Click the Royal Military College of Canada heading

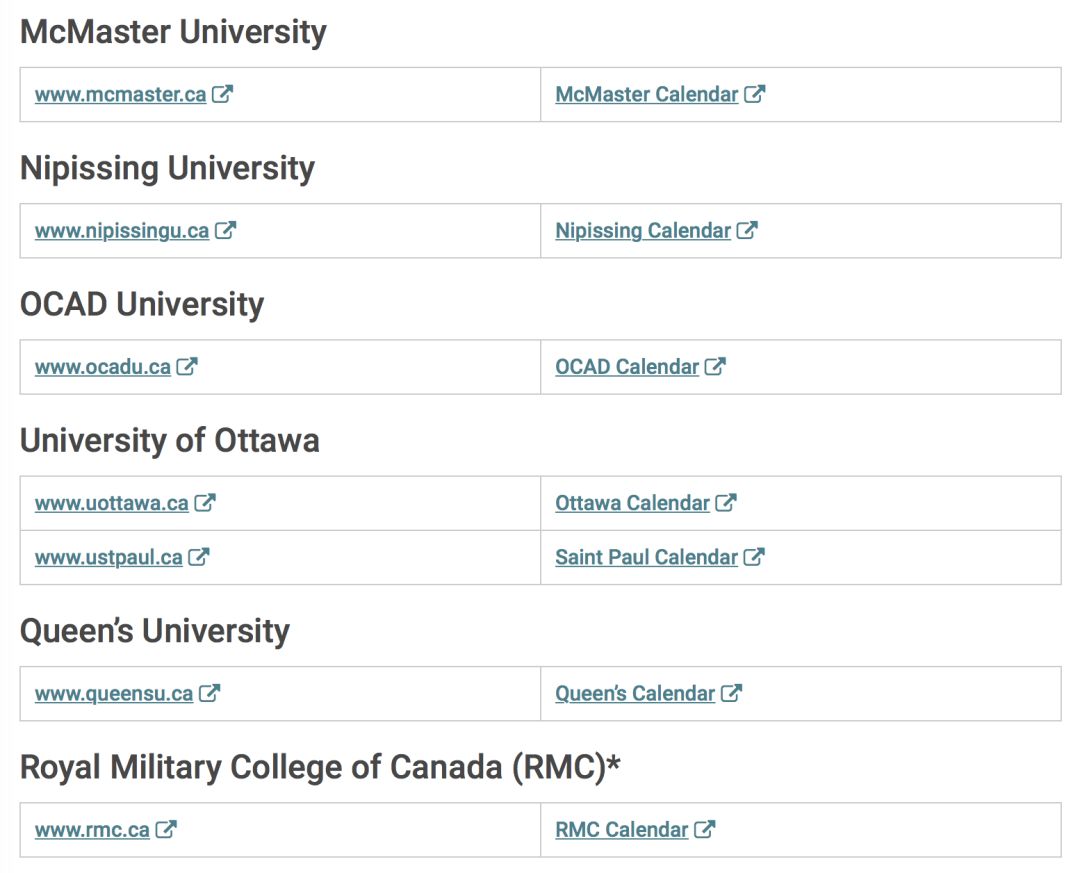(320, 768)
